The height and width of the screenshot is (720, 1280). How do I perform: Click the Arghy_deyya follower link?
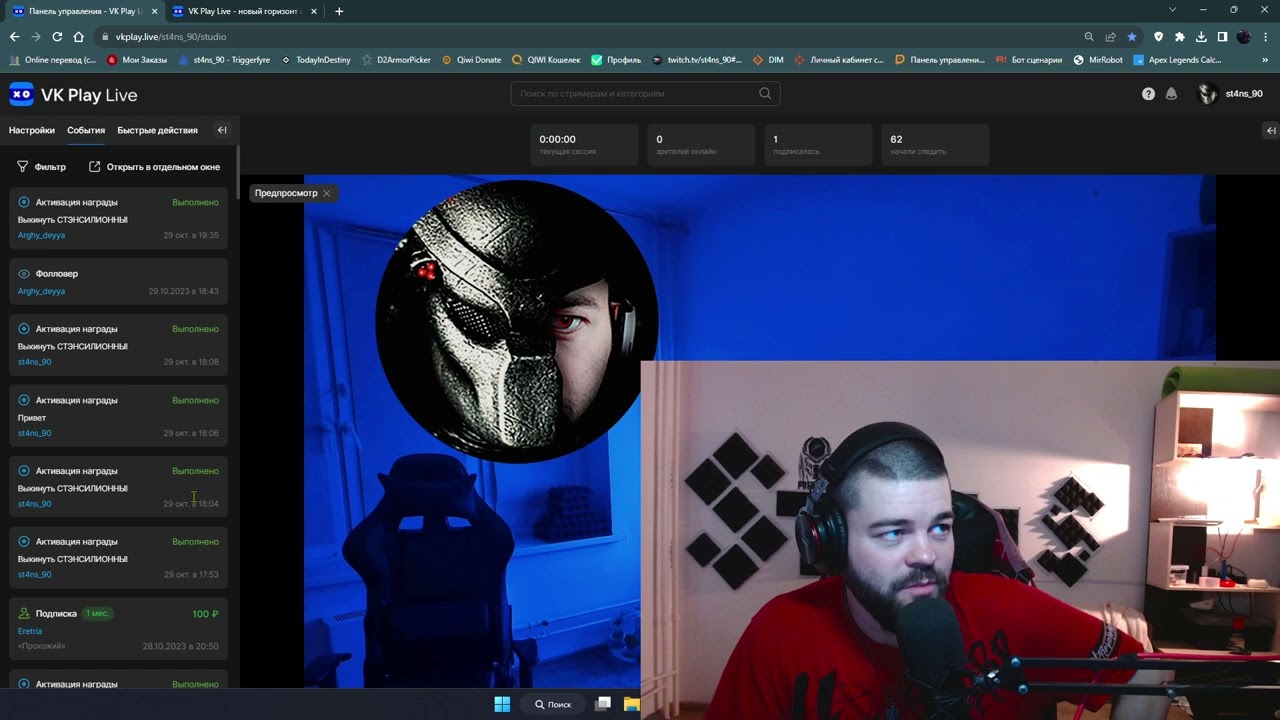41,291
